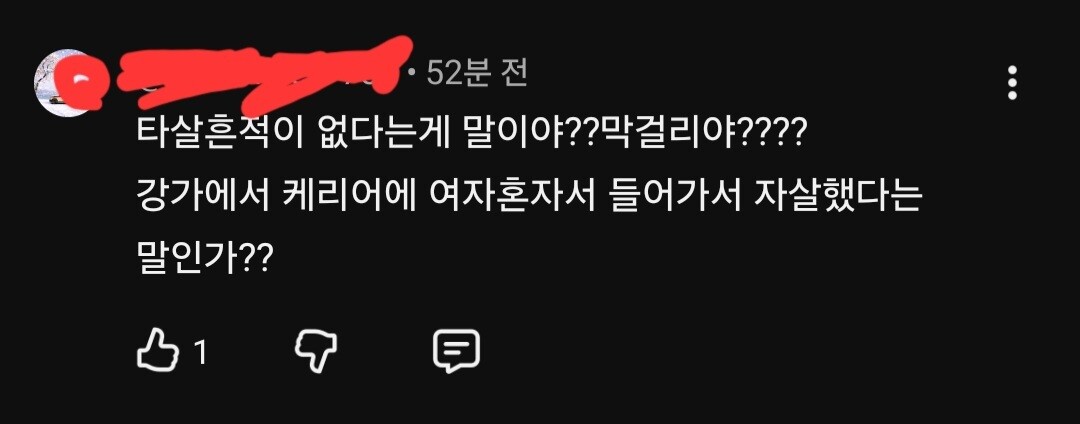
Task: Like the comment with thumbs-up icon
Action: tap(158, 352)
